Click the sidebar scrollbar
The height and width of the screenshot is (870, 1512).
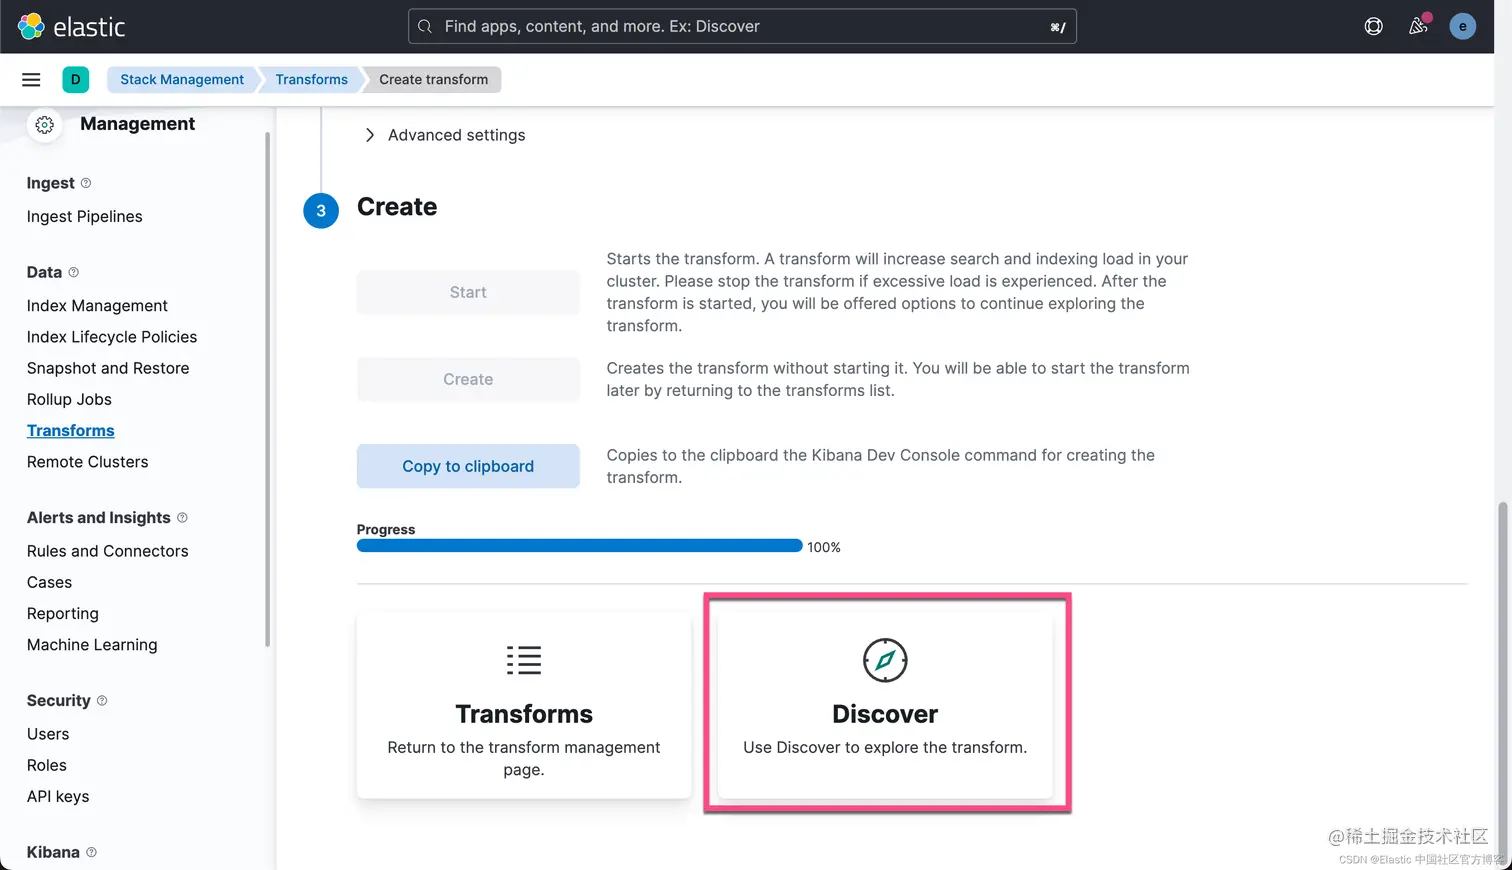click(267, 390)
